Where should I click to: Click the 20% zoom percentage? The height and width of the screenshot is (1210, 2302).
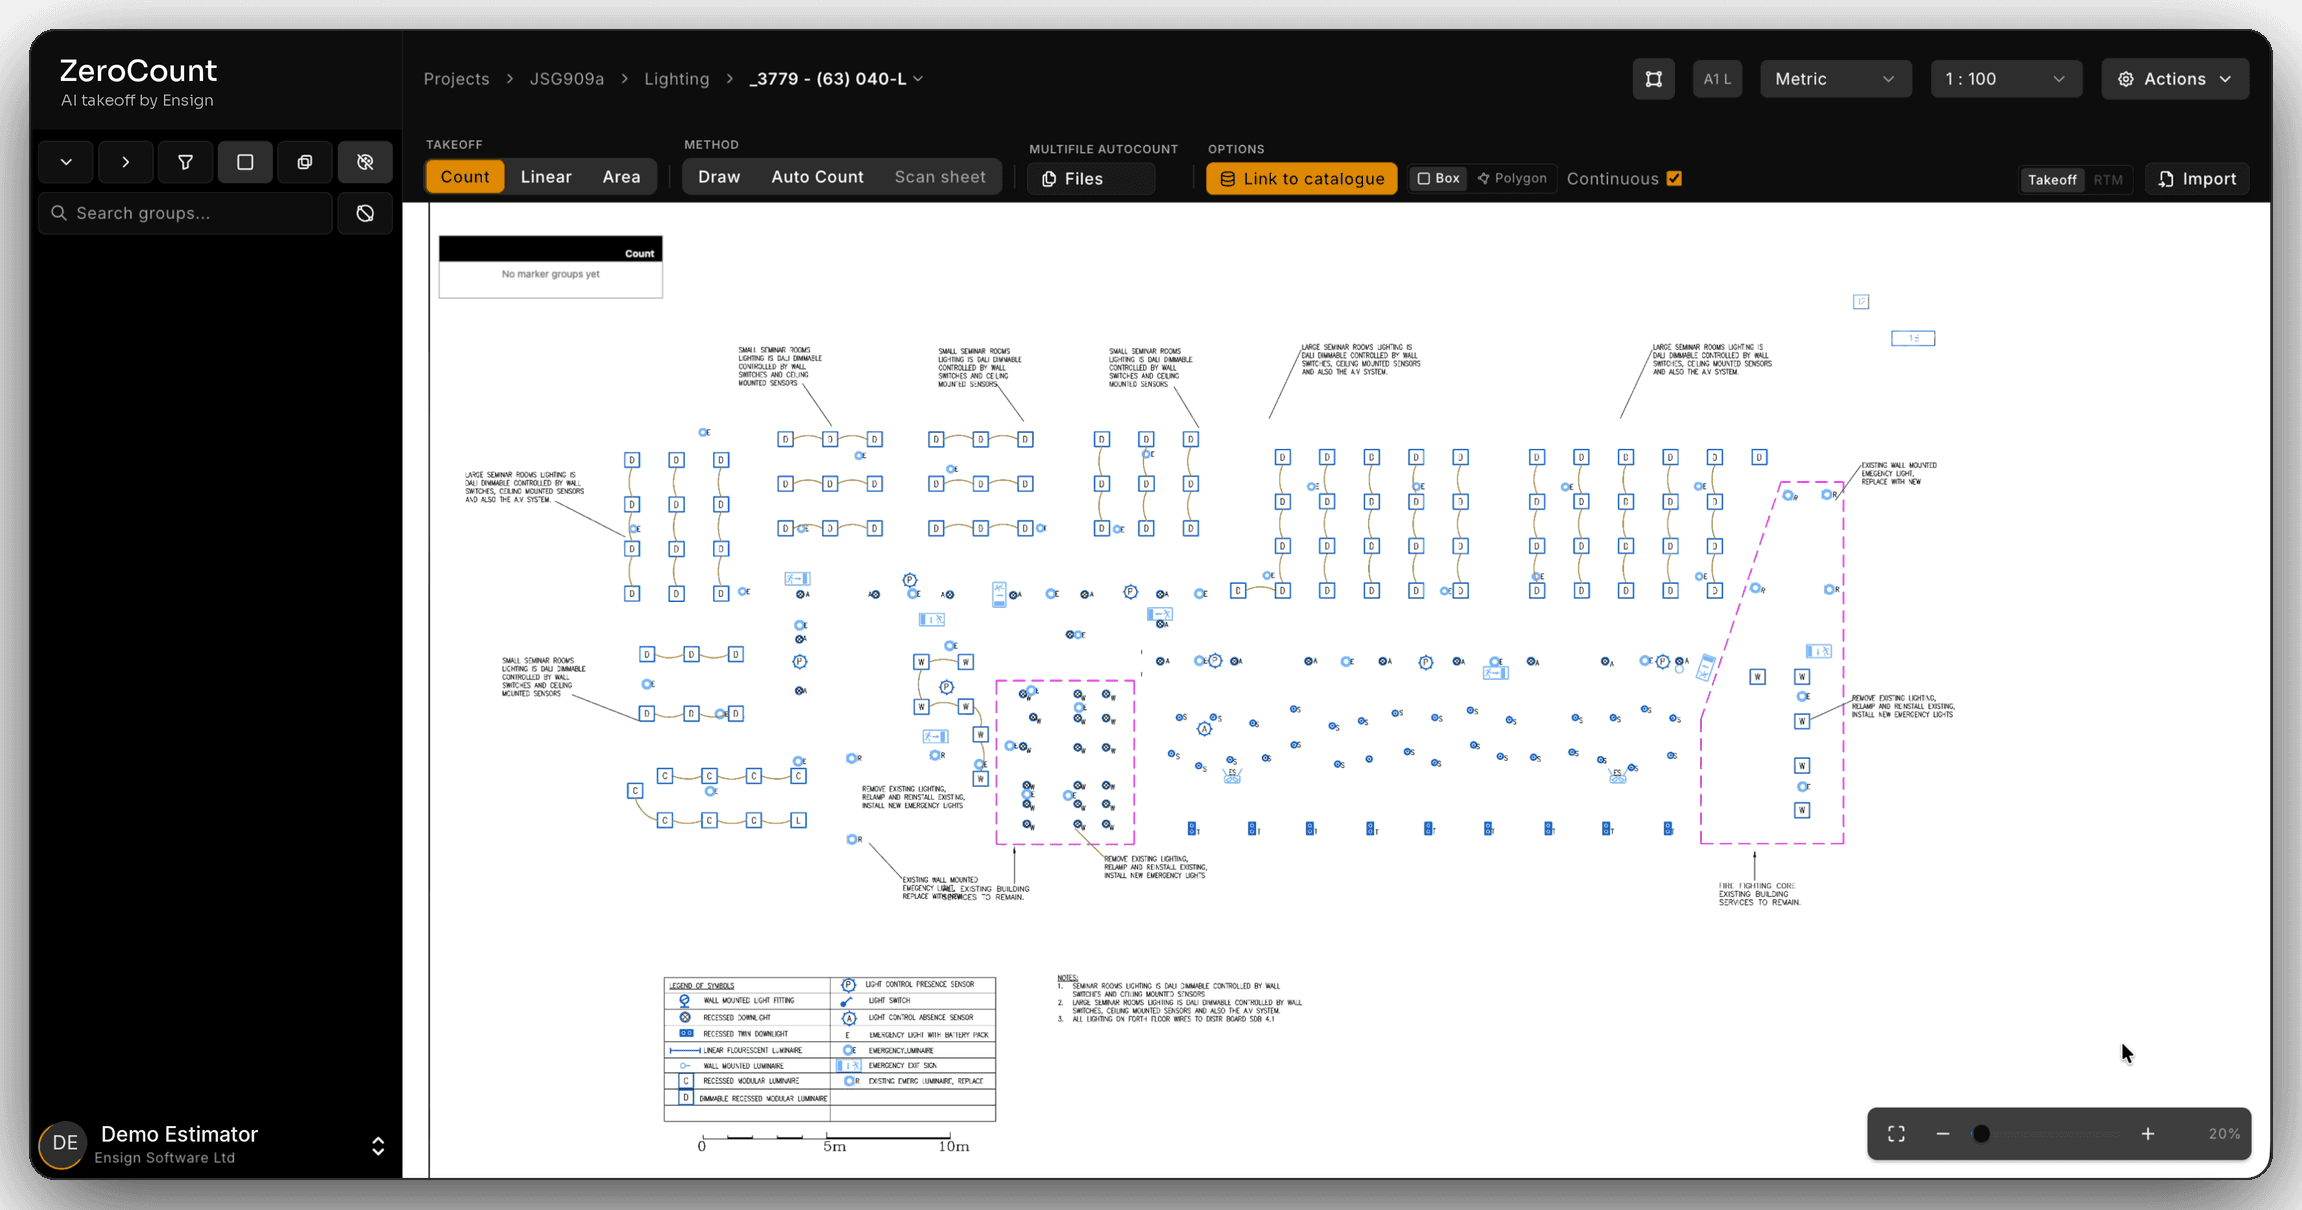click(2224, 1134)
